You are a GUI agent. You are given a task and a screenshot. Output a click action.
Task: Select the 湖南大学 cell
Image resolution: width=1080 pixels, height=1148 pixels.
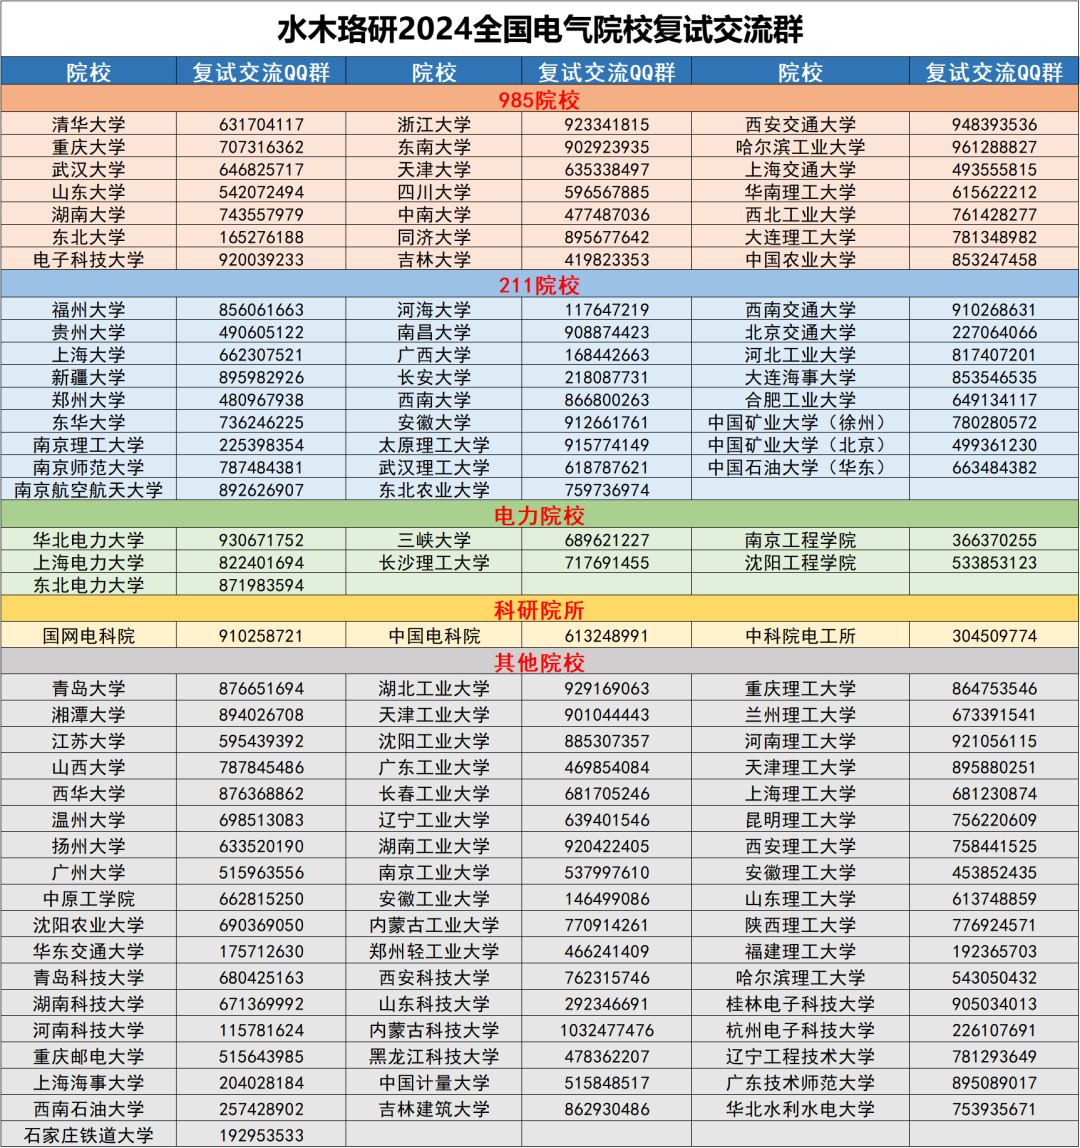coord(89,215)
